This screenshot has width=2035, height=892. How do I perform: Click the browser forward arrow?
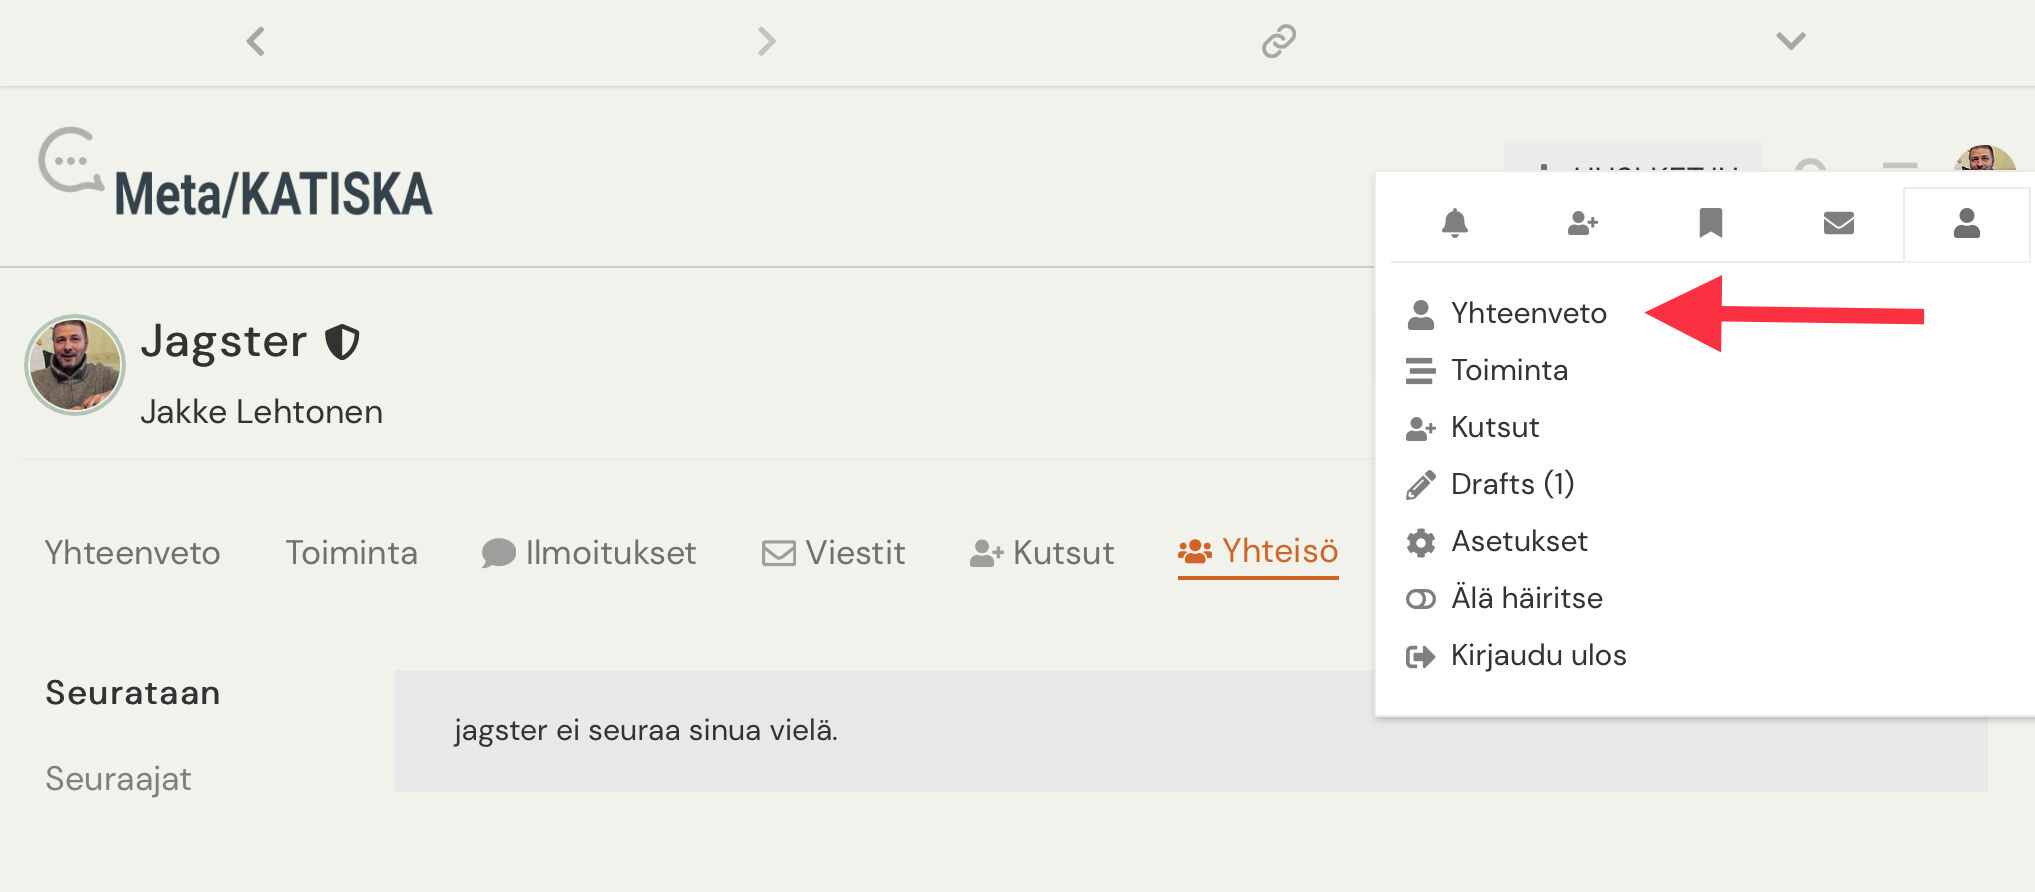(x=766, y=41)
